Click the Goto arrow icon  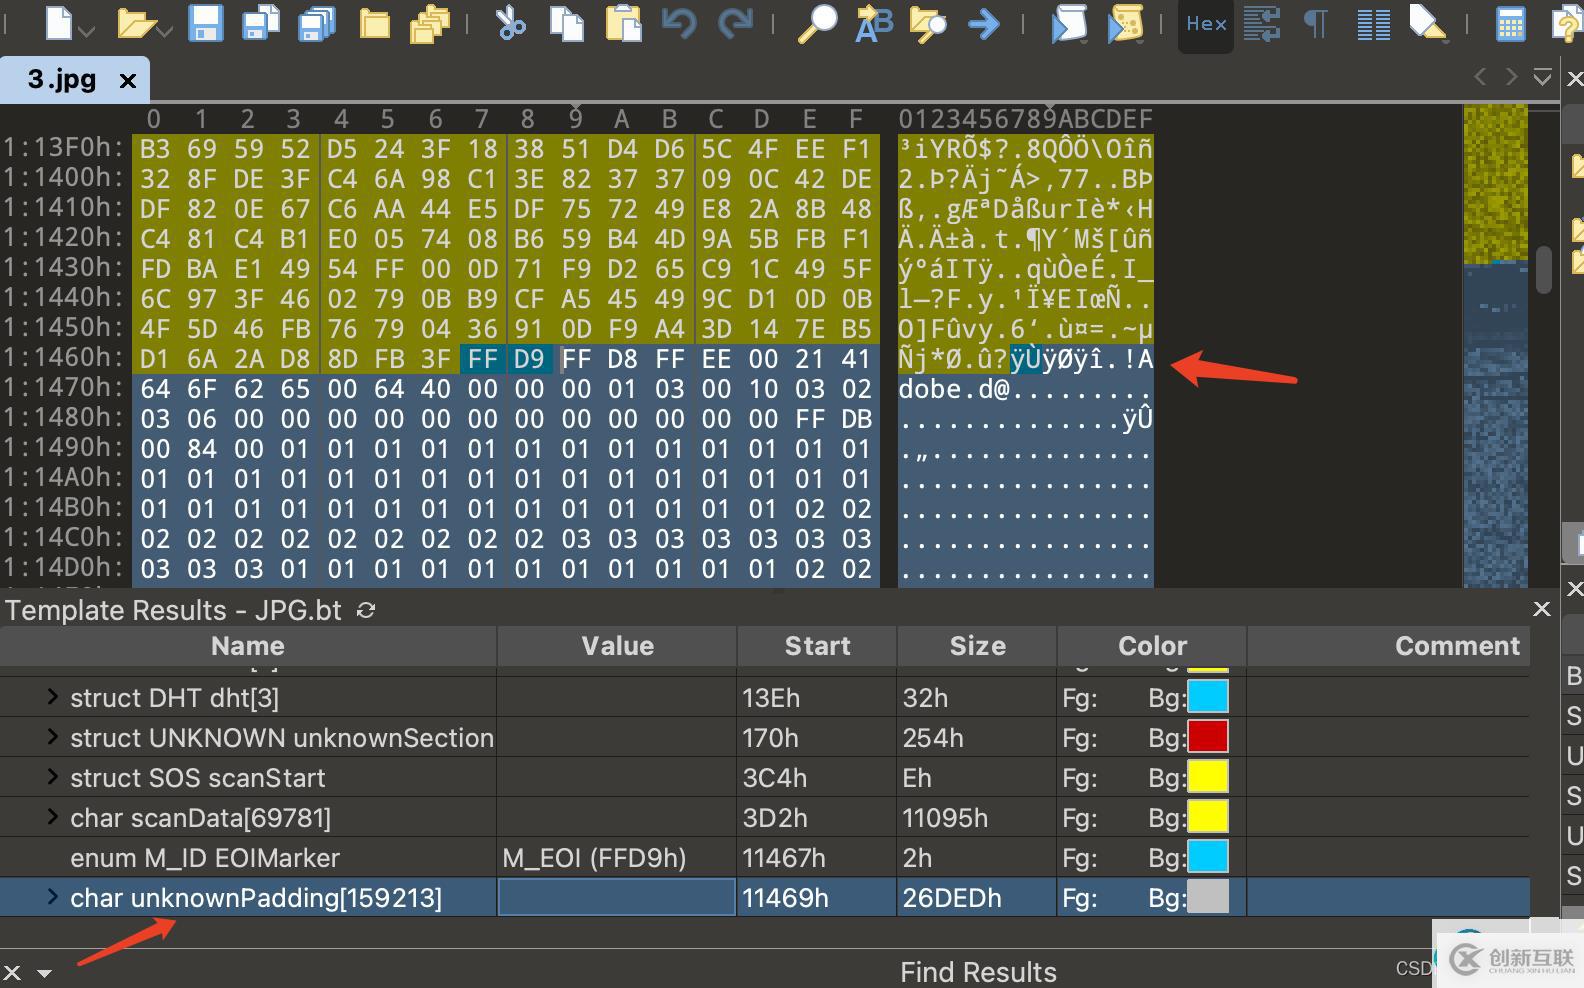coord(984,23)
